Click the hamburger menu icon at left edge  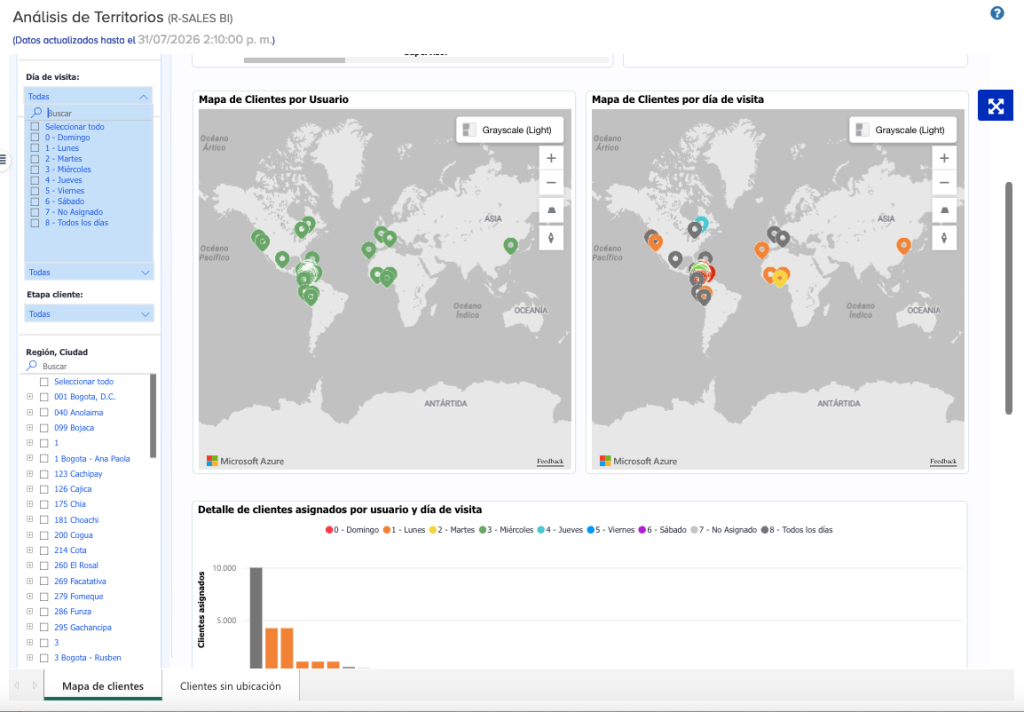(3, 159)
